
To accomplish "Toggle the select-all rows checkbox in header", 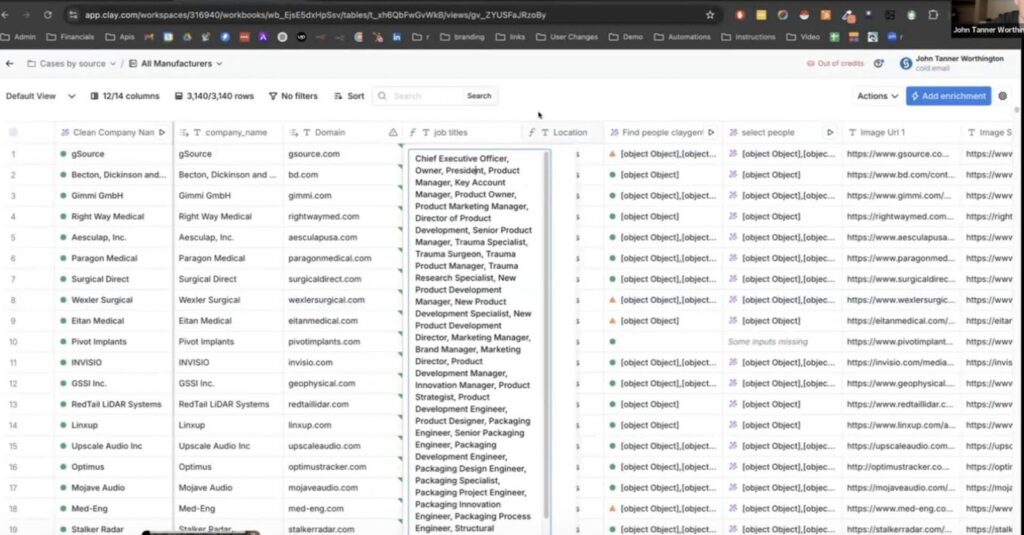I will [13, 132].
